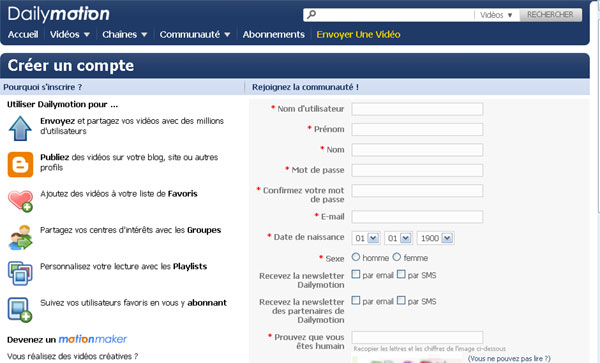Click 'Vous ne pouvez pas lire ?' link

[x=509, y=359]
